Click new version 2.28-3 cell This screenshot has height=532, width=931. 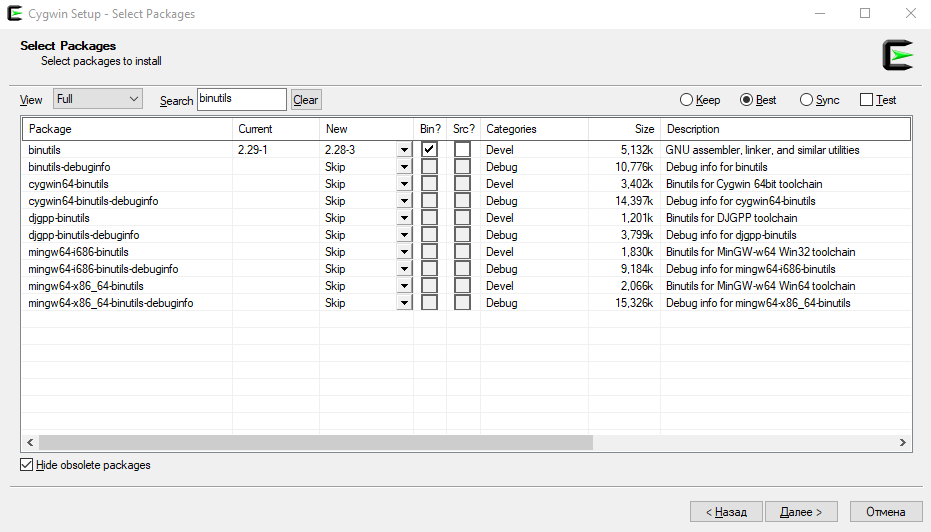coord(340,150)
